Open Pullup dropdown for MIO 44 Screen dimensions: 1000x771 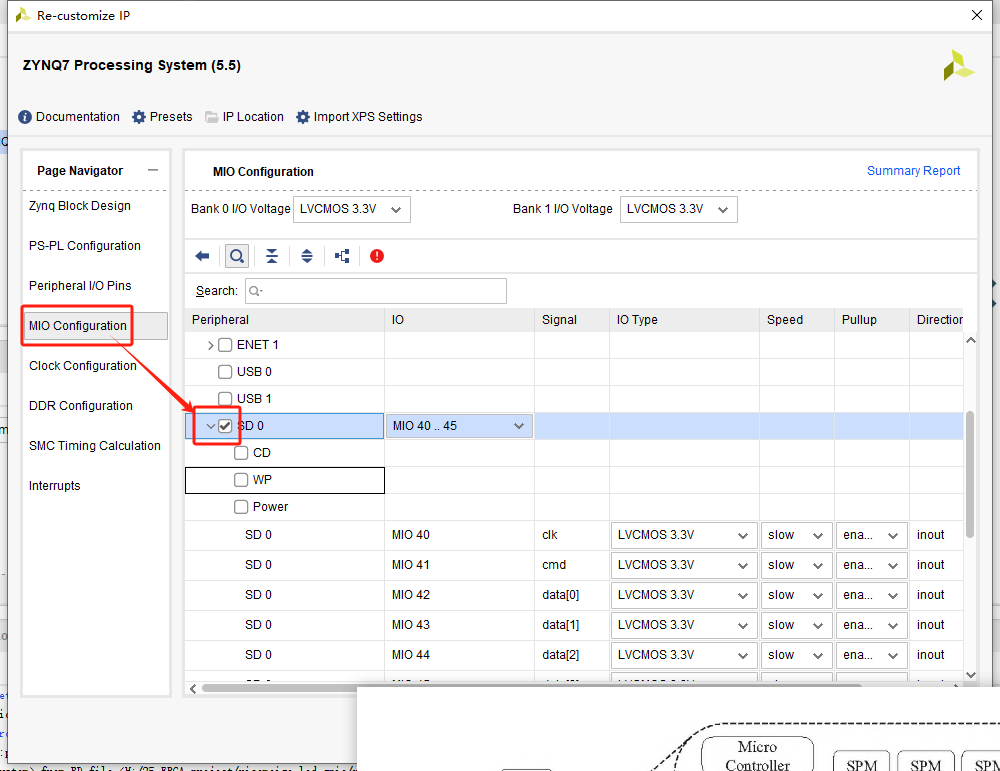[x=872, y=655]
